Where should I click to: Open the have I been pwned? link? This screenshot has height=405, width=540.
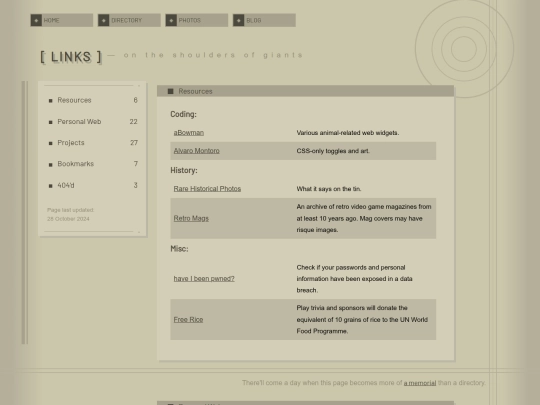(x=204, y=279)
